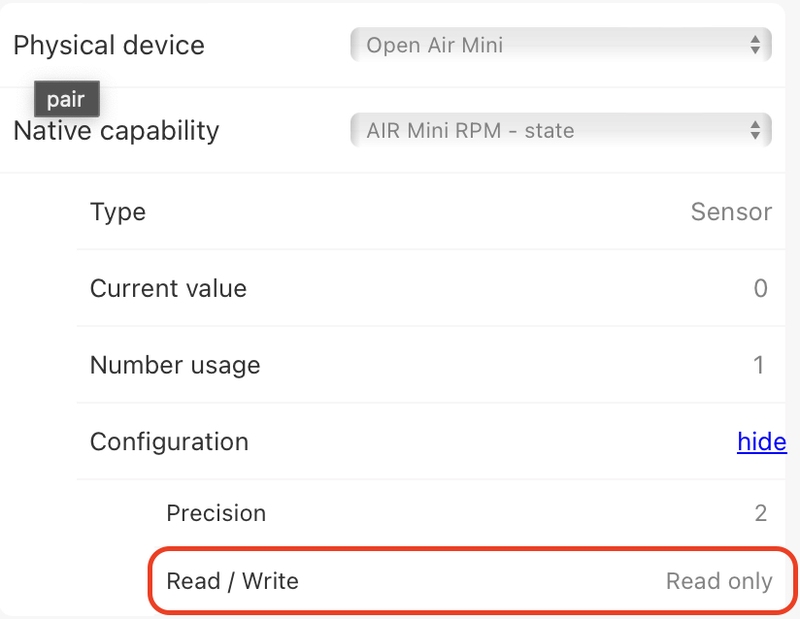
Task: Click the Physical device label
Action: click(x=108, y=45)
